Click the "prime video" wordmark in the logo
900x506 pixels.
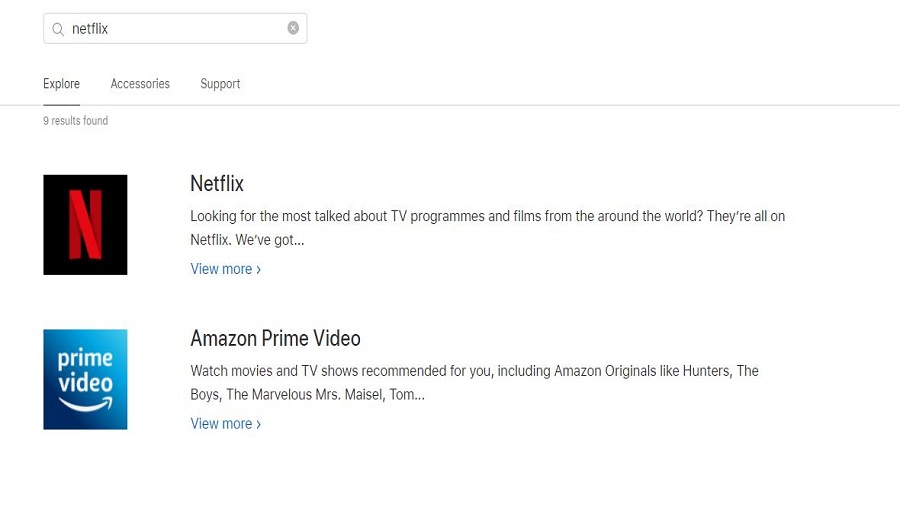85,370
